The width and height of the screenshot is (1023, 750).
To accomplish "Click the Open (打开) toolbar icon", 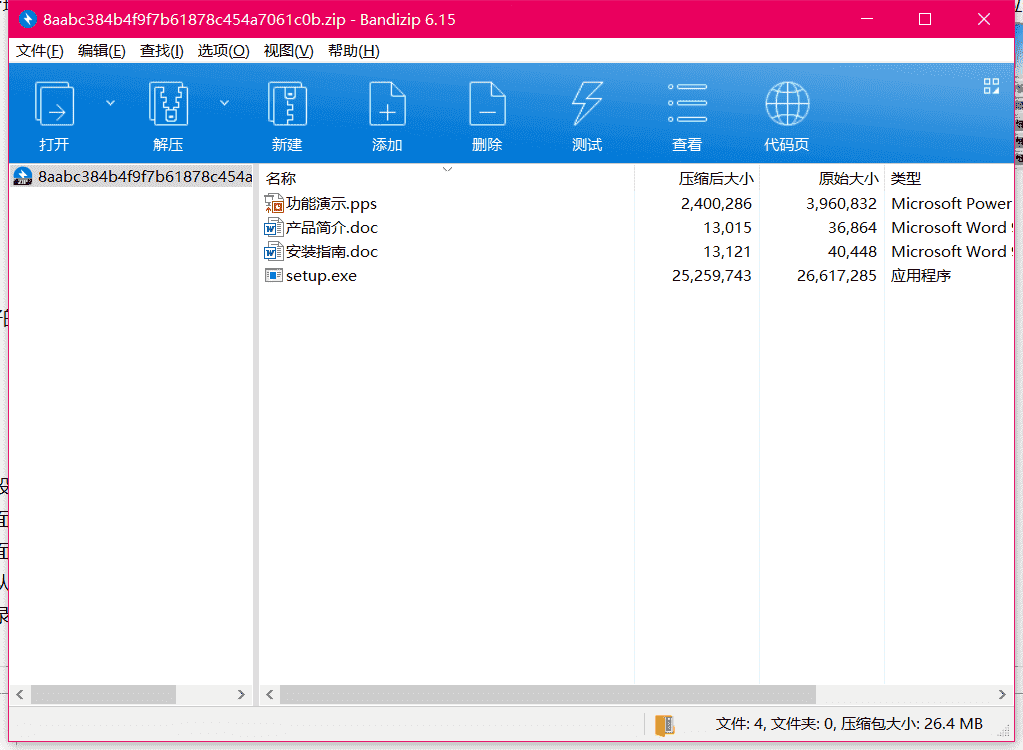I will (x=54, y=104).
